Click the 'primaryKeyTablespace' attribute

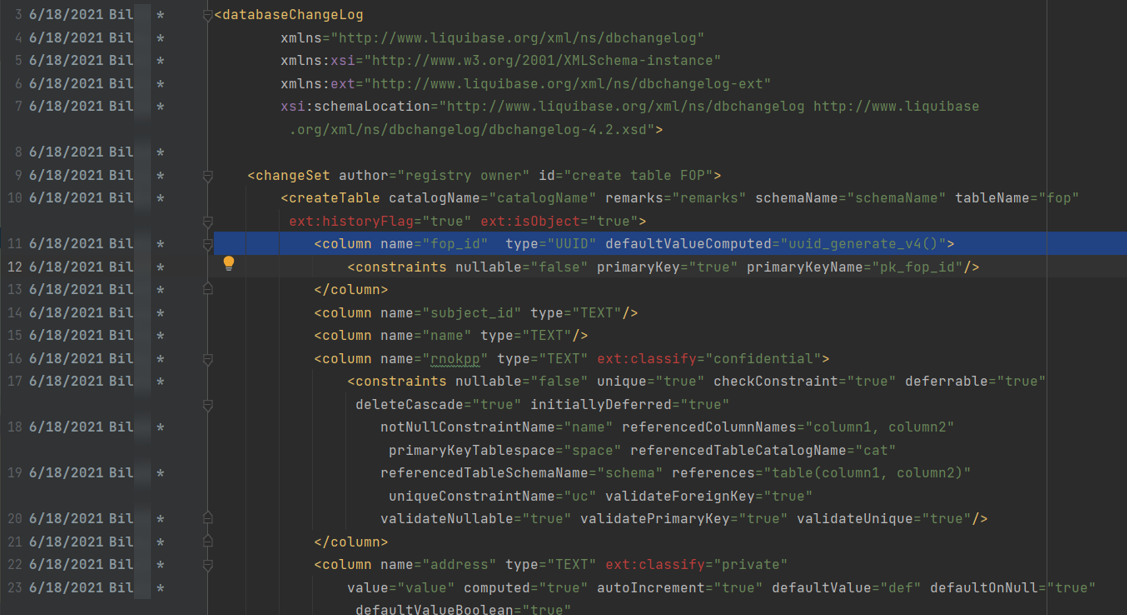coord(472,450)
